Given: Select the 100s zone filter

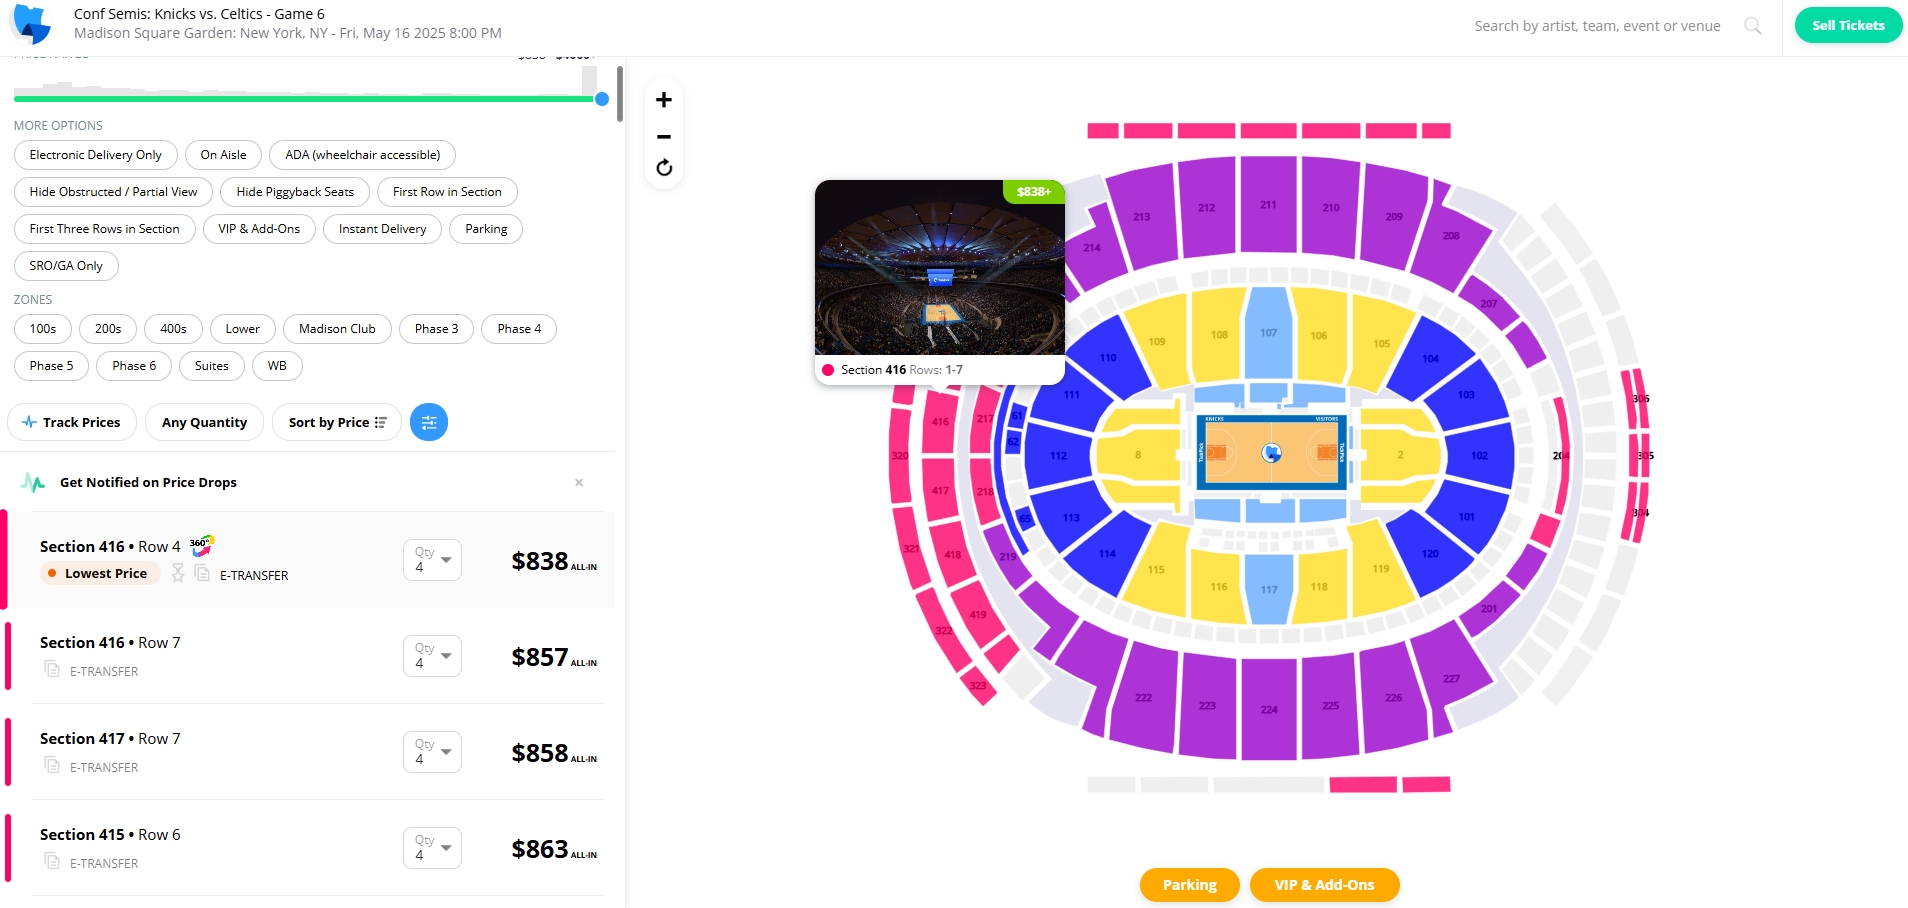Looking at the screenshot, I should tap(43, 329).
